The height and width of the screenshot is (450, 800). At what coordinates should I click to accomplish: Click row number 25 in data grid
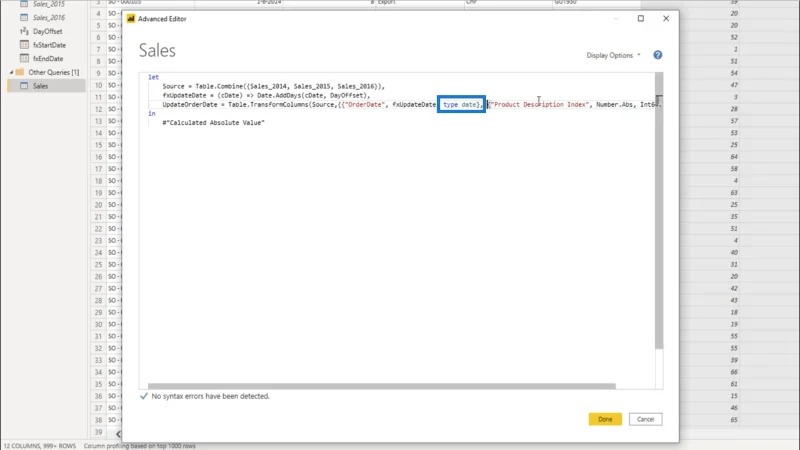[98, 264]
